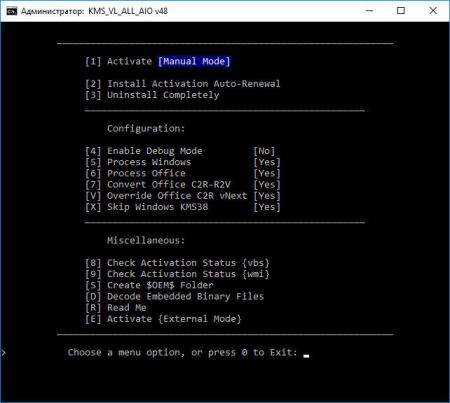Click [Yes] value beside Override Office vNext
This screenshot has height=403, width=450.
[x=267, y=196]
